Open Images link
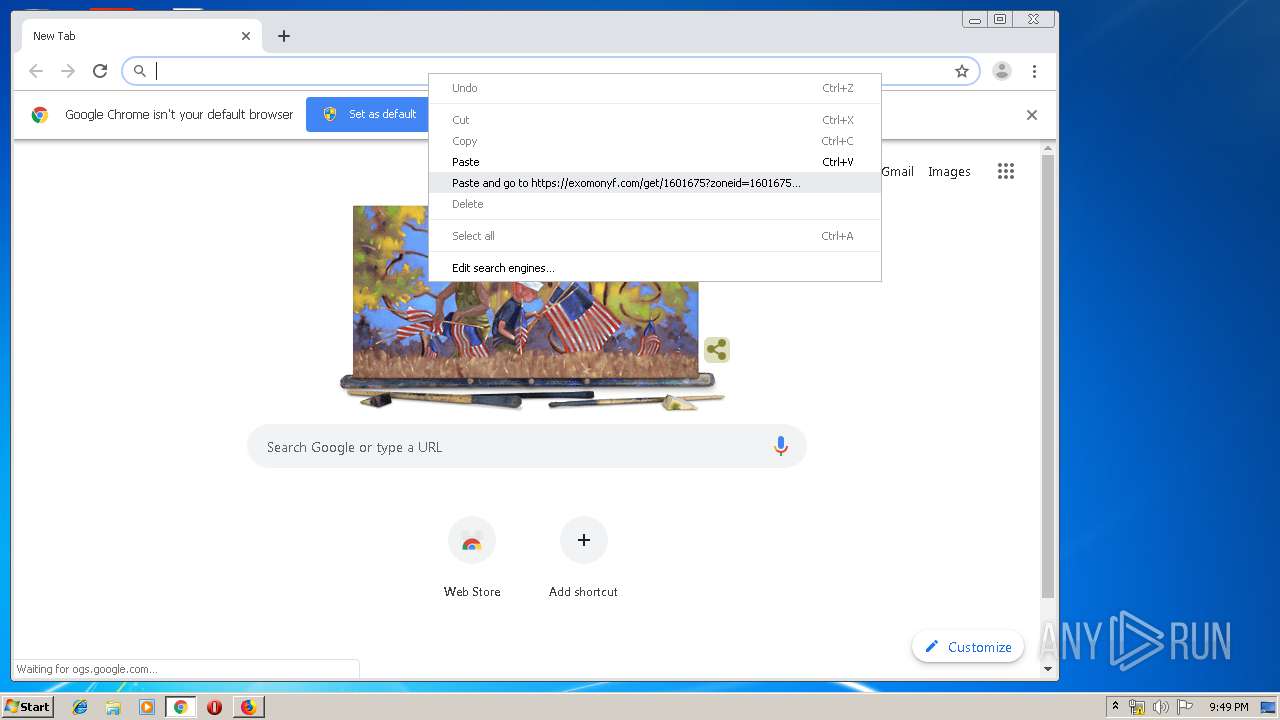1280x720 pixels. click(x=949, y=171)
